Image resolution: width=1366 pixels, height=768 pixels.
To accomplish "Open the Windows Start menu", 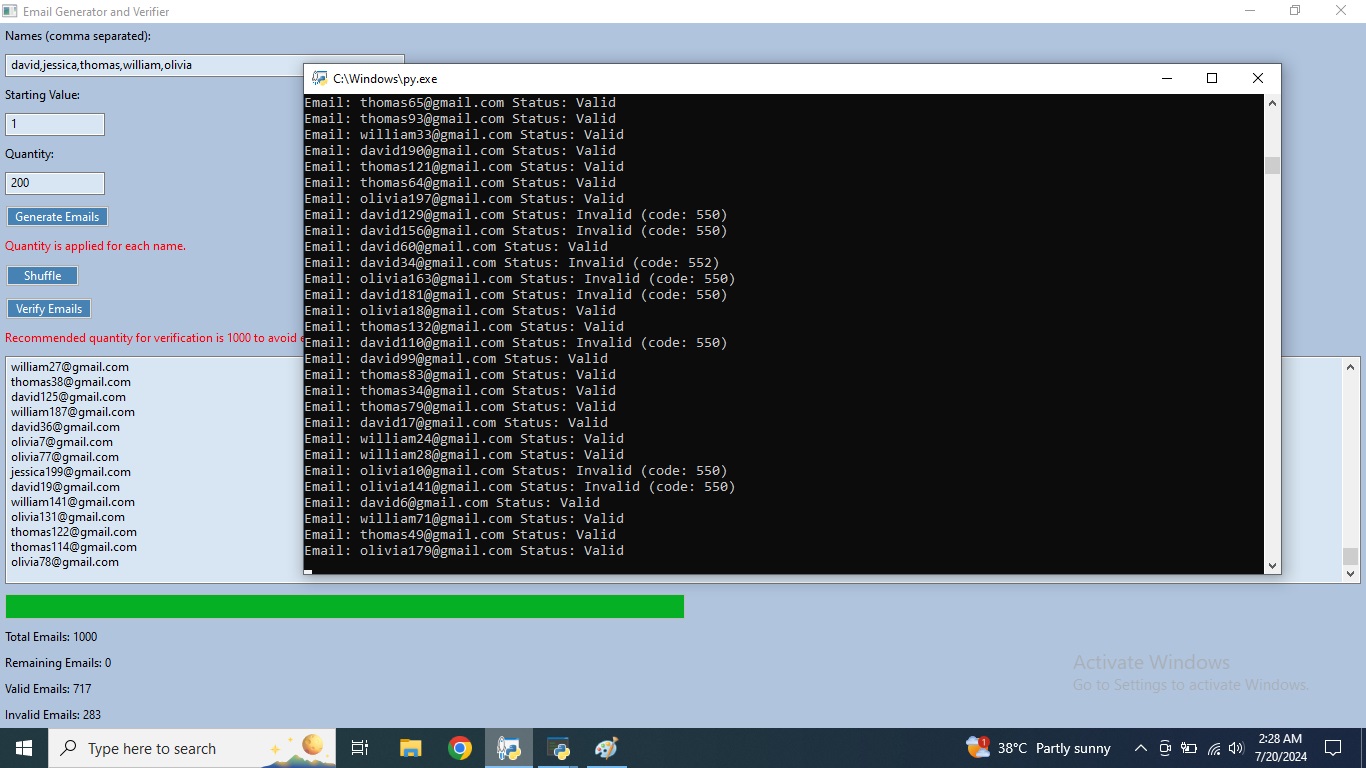I will coord(23,748).
